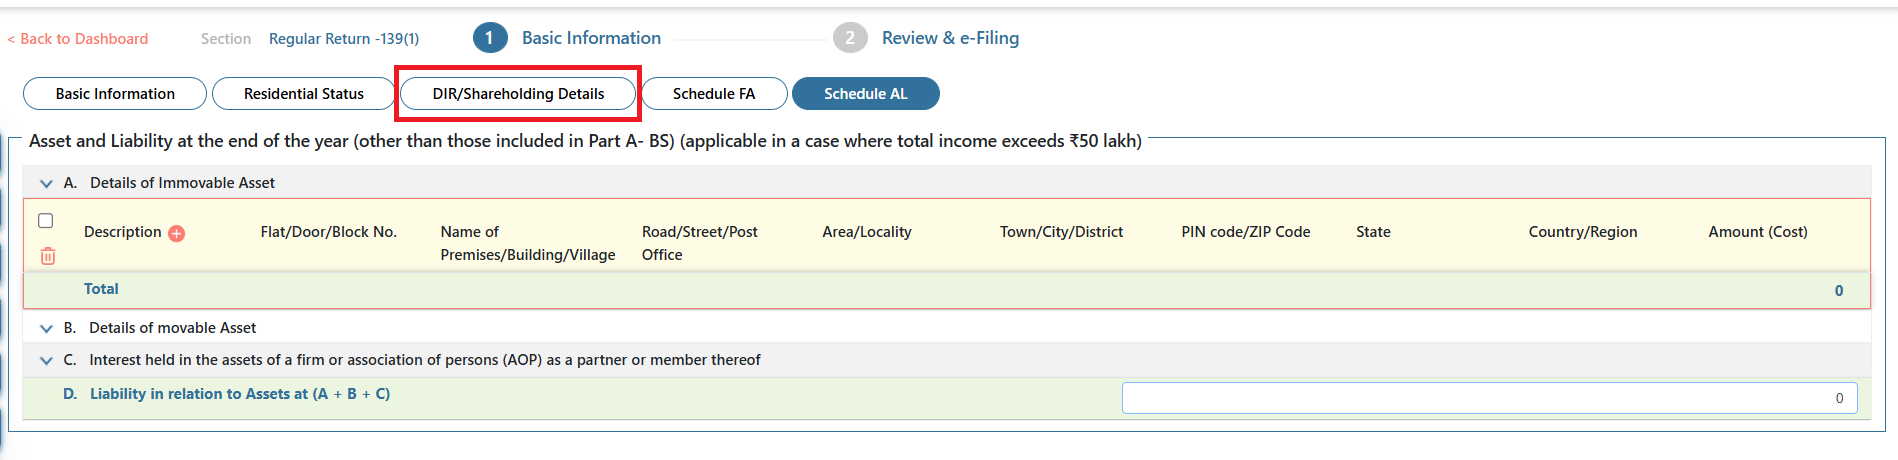Screen dimensions: 1898x460
Task: Expand Interest held in firm or AOP
Action: click(46, 360)
